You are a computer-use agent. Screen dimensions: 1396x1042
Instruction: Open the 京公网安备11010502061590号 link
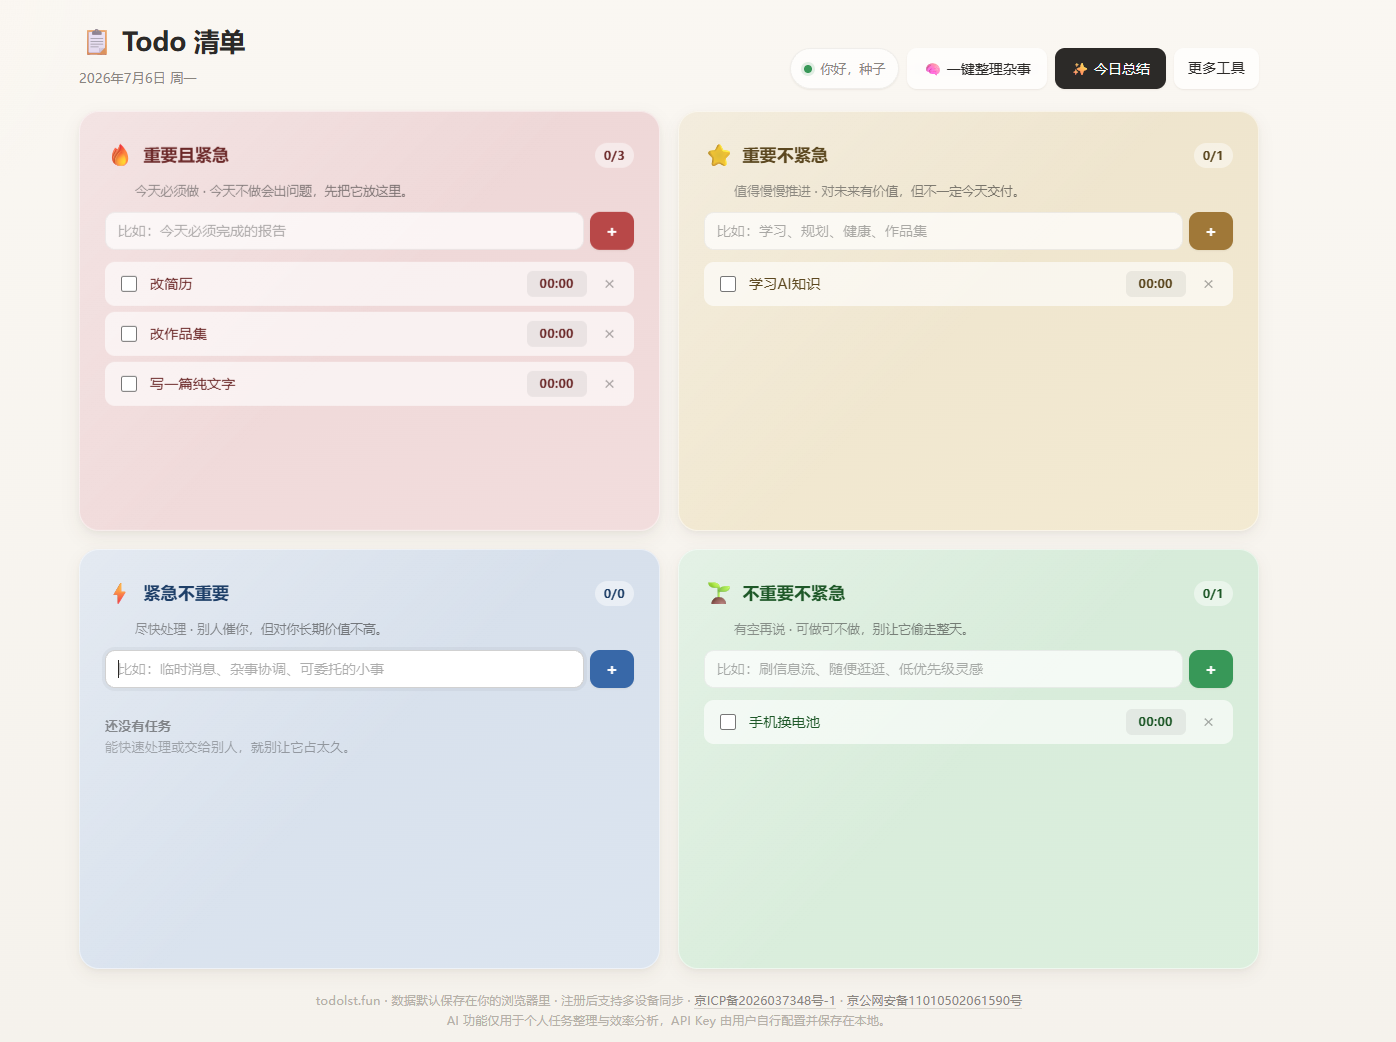(934, 1001)
